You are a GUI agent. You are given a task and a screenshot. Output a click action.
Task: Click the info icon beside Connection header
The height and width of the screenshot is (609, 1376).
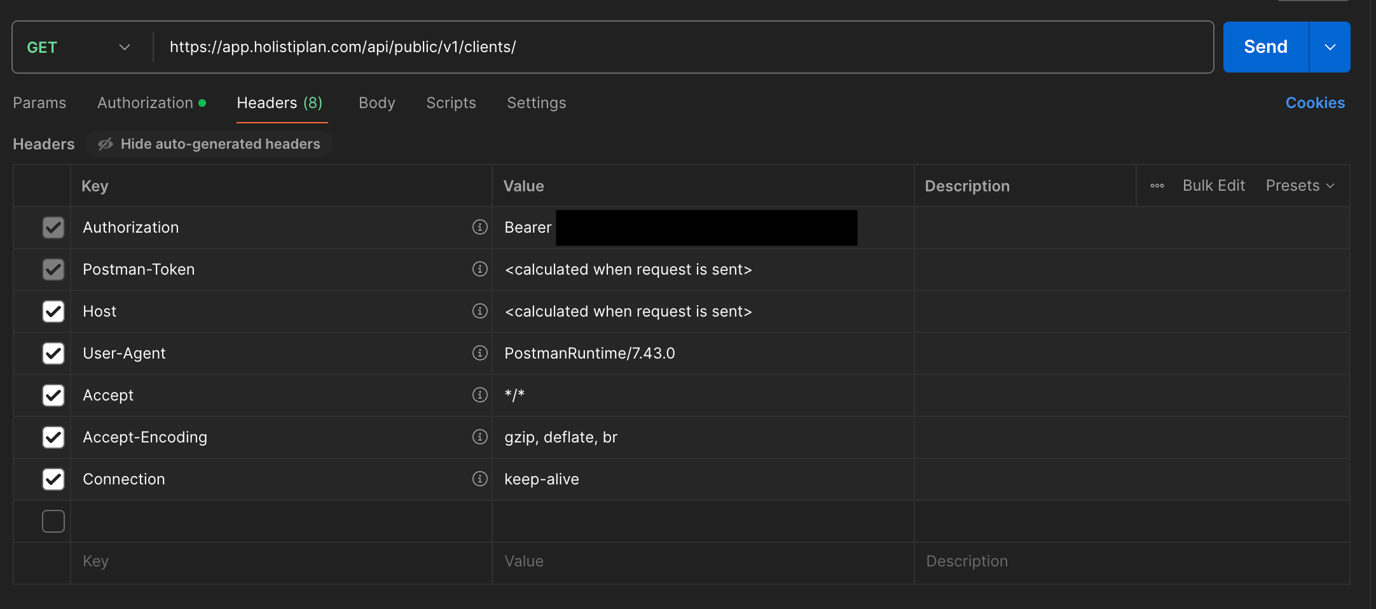coord(480,479)
